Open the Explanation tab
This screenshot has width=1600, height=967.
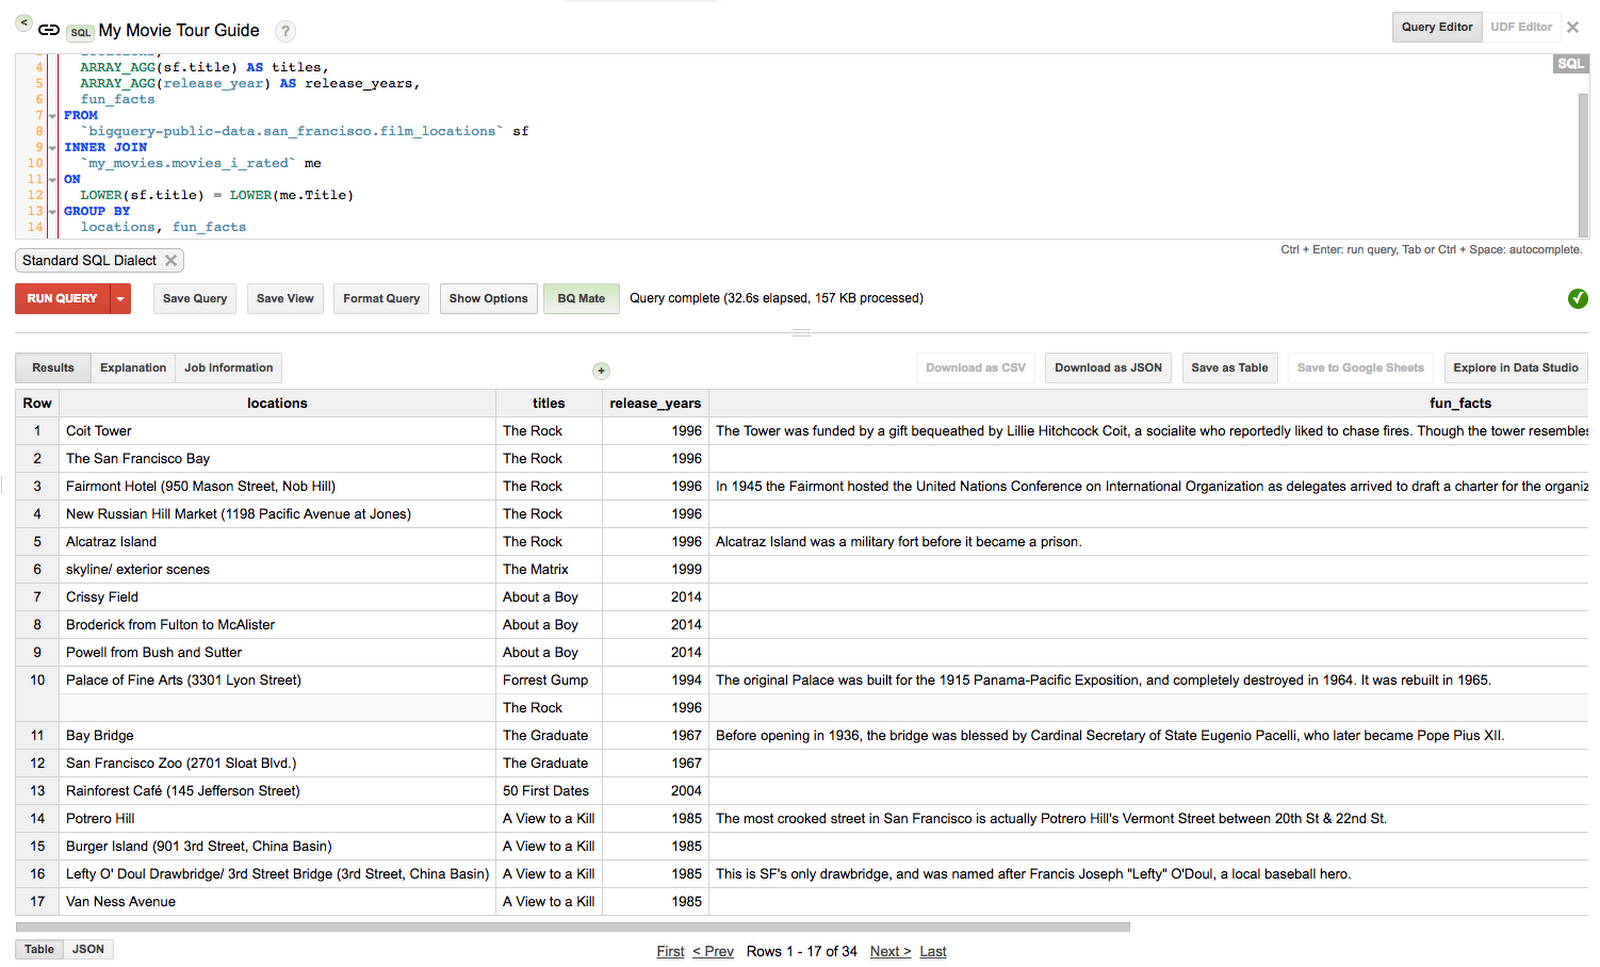(133, 368)
